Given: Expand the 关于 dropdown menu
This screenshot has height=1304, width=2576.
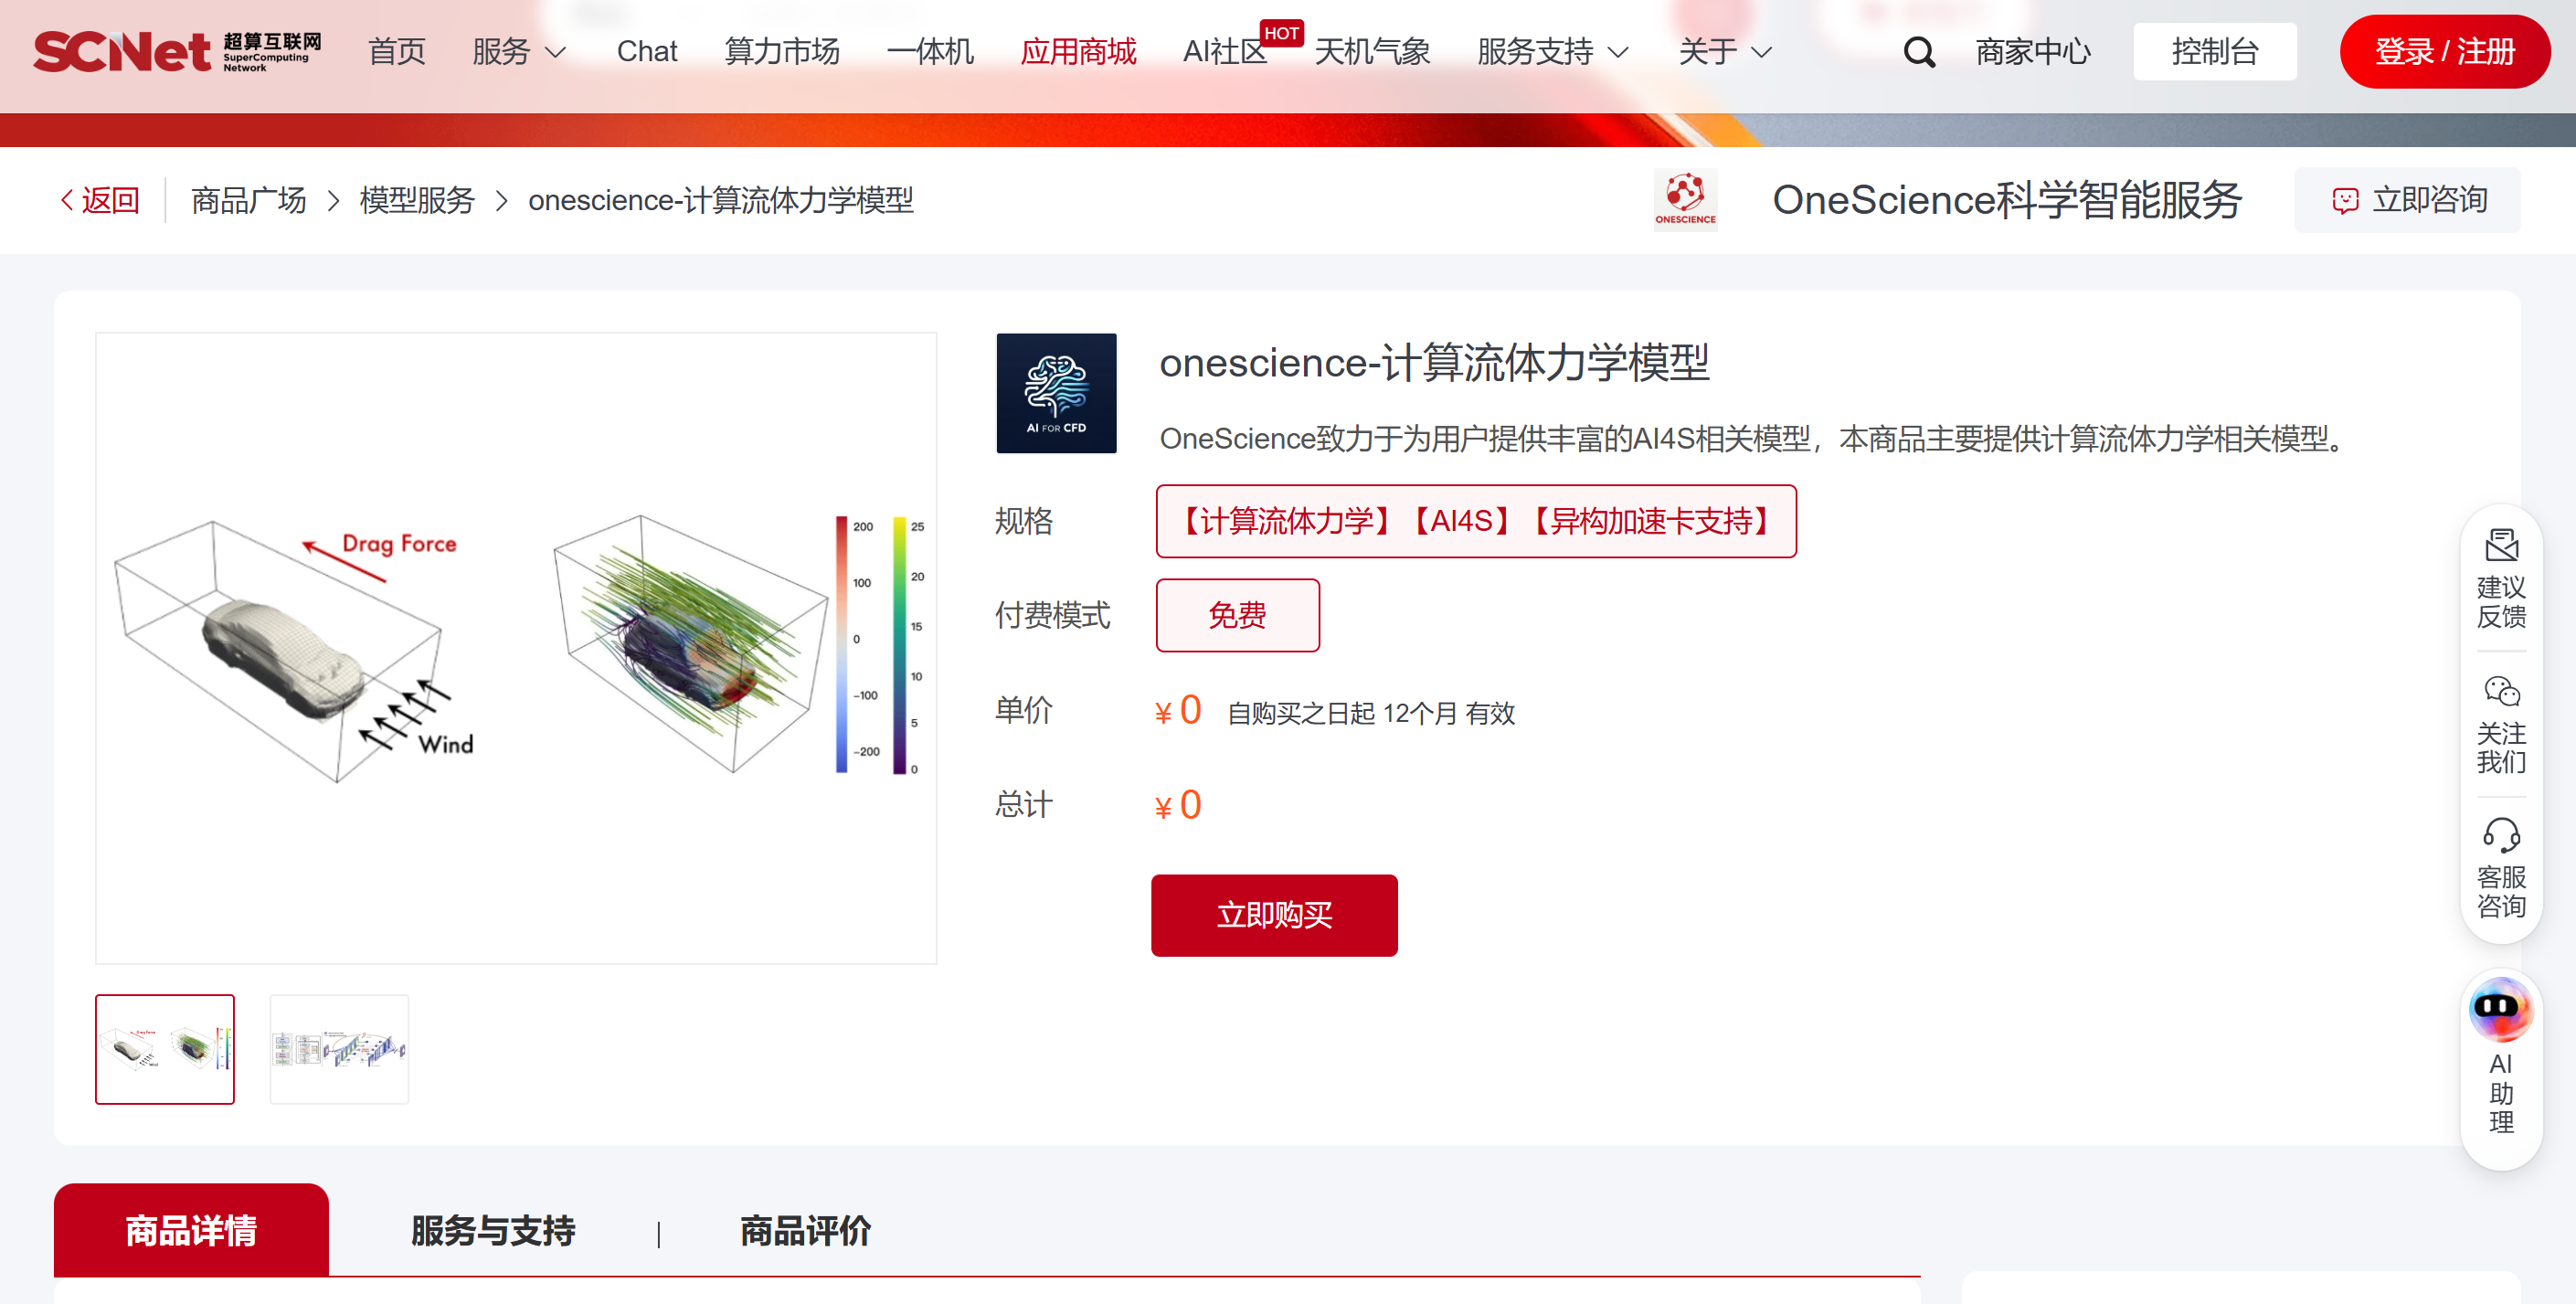Looking at the screenshot, I should [1725, 51].
